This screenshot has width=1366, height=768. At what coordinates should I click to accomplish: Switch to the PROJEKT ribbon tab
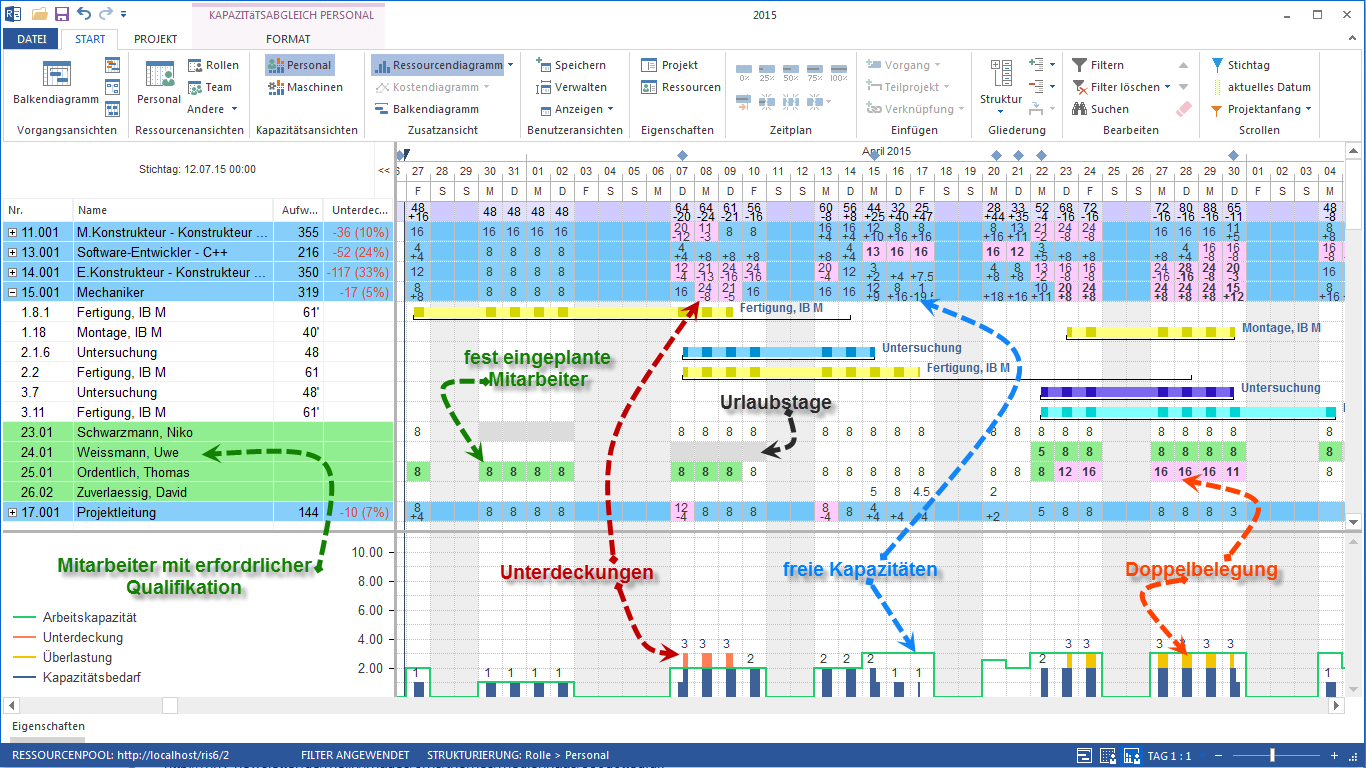click(x=155, y=39)
